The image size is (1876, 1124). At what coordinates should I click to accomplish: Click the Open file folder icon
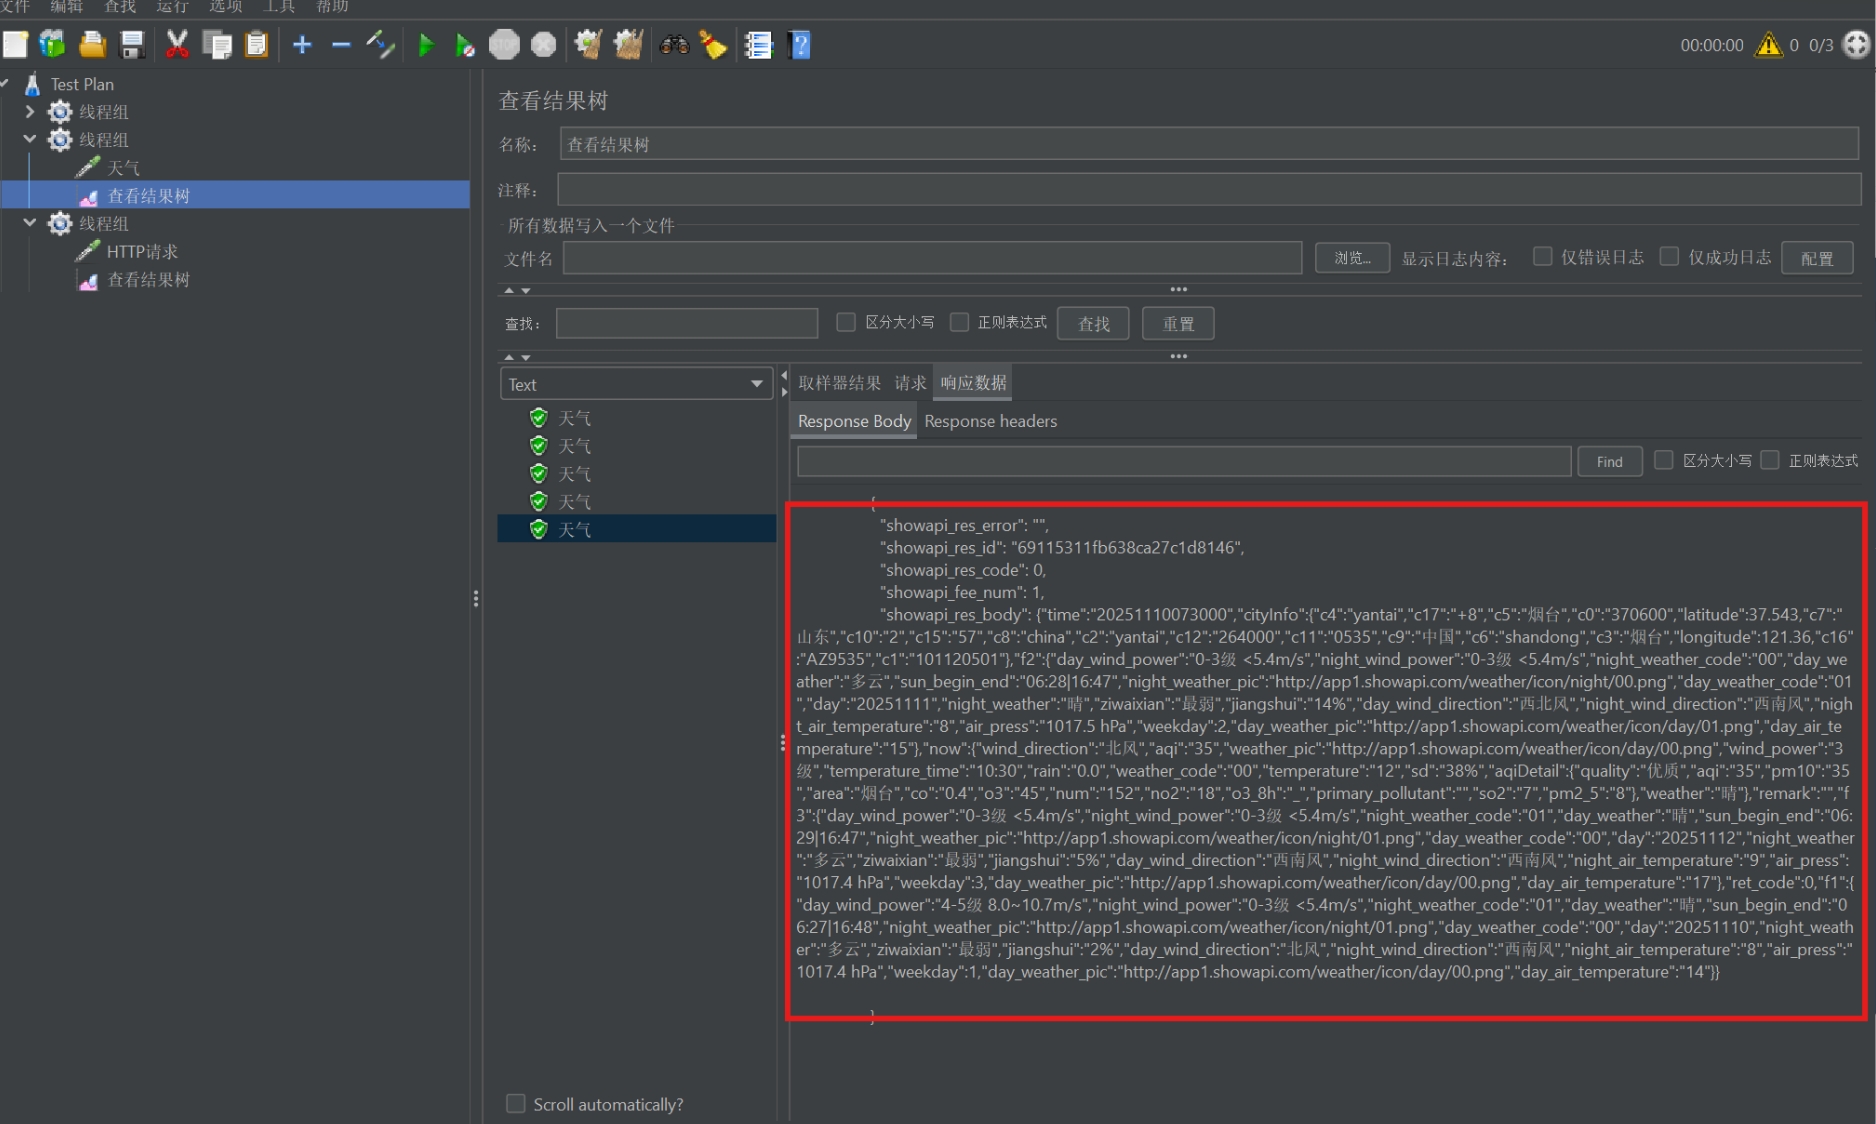(92, 45)
